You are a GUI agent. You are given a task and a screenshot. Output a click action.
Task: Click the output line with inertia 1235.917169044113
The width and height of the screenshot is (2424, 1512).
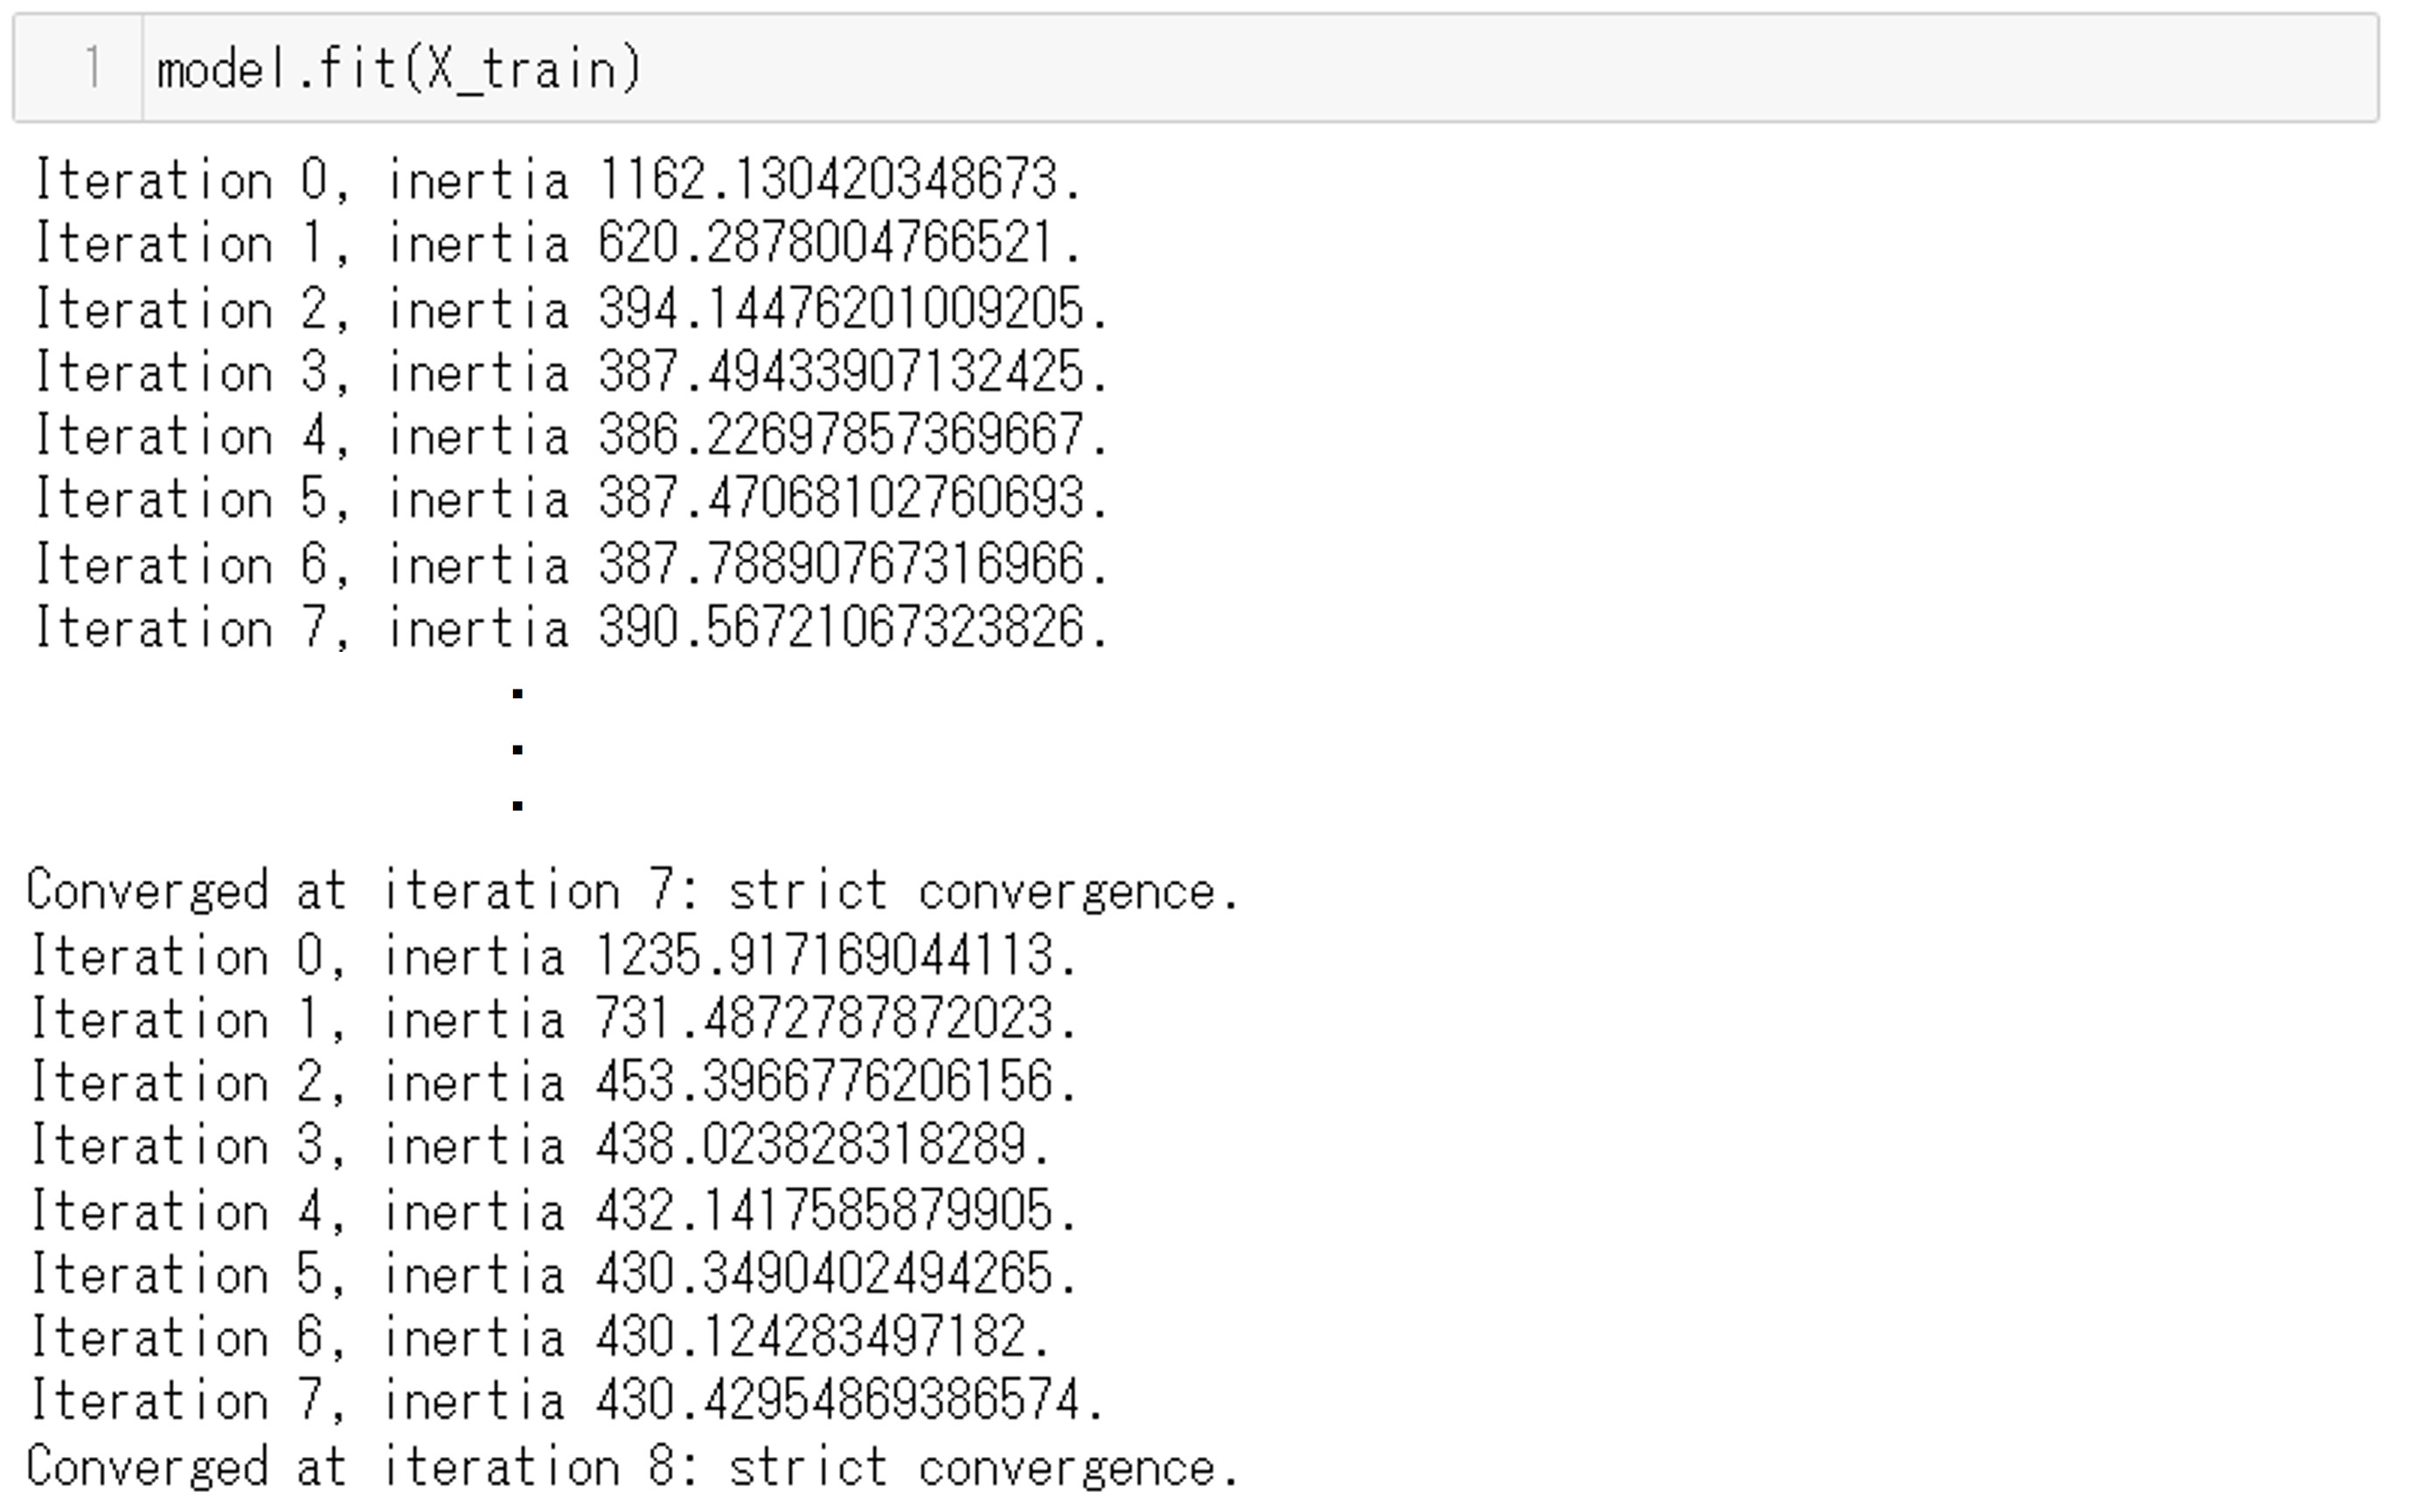(x=553, y=956)
